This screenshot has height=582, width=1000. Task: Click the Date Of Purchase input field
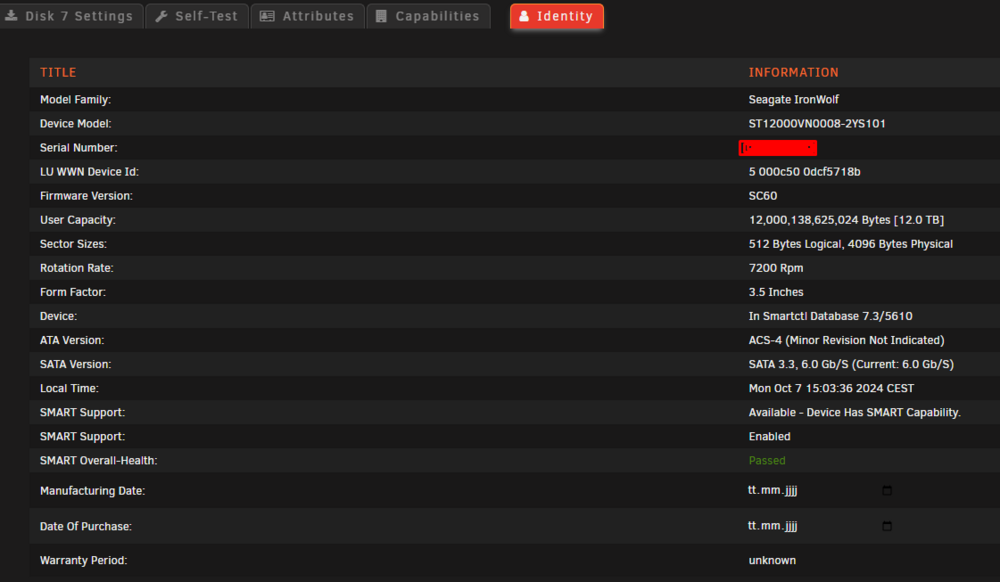820,526
